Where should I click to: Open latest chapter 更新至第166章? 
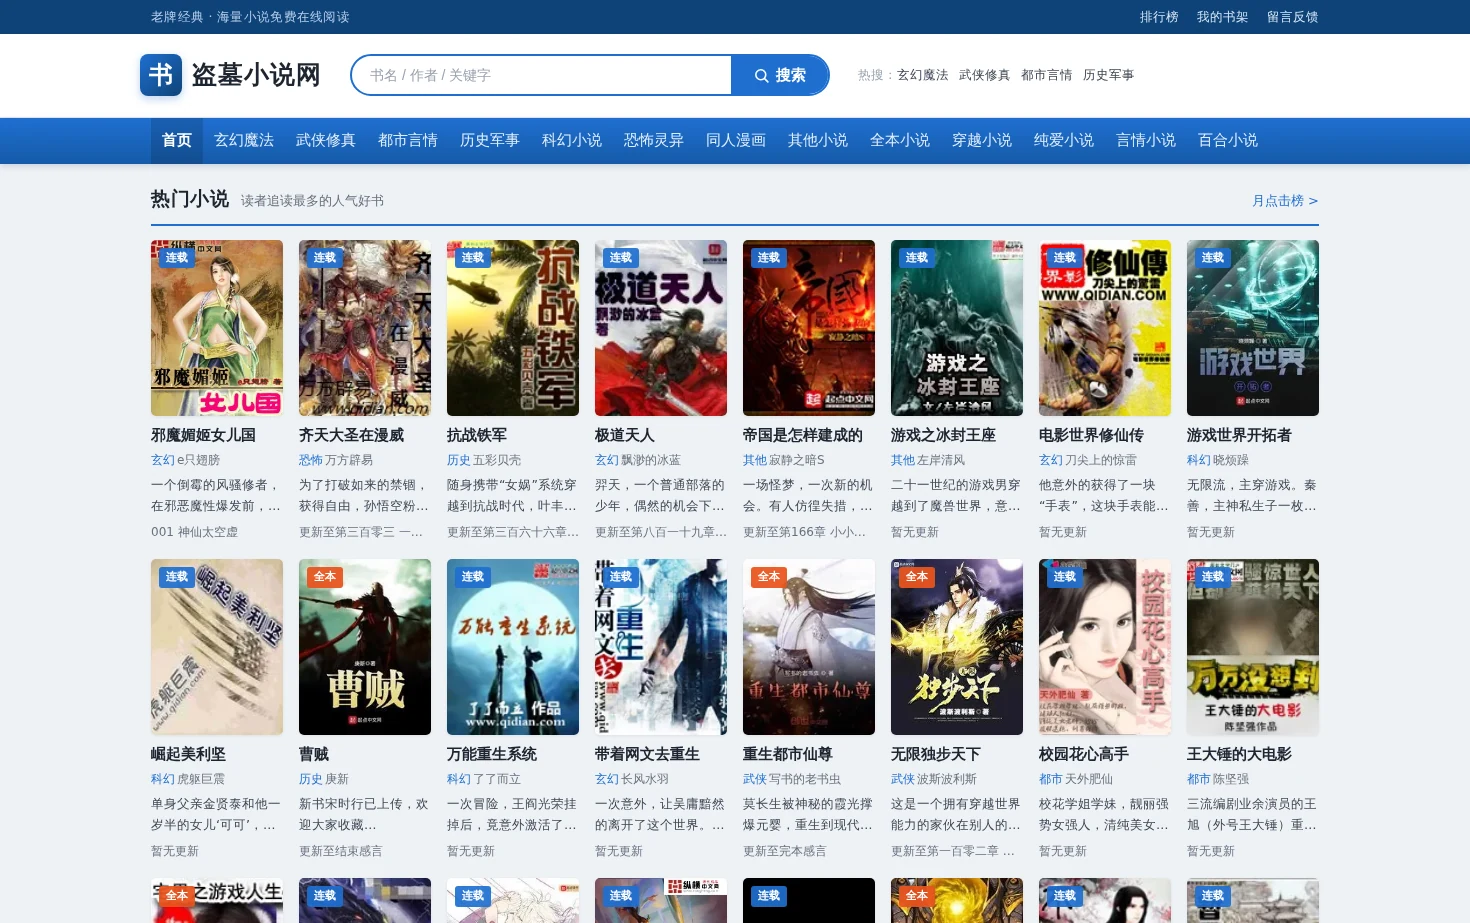(804, 532)
